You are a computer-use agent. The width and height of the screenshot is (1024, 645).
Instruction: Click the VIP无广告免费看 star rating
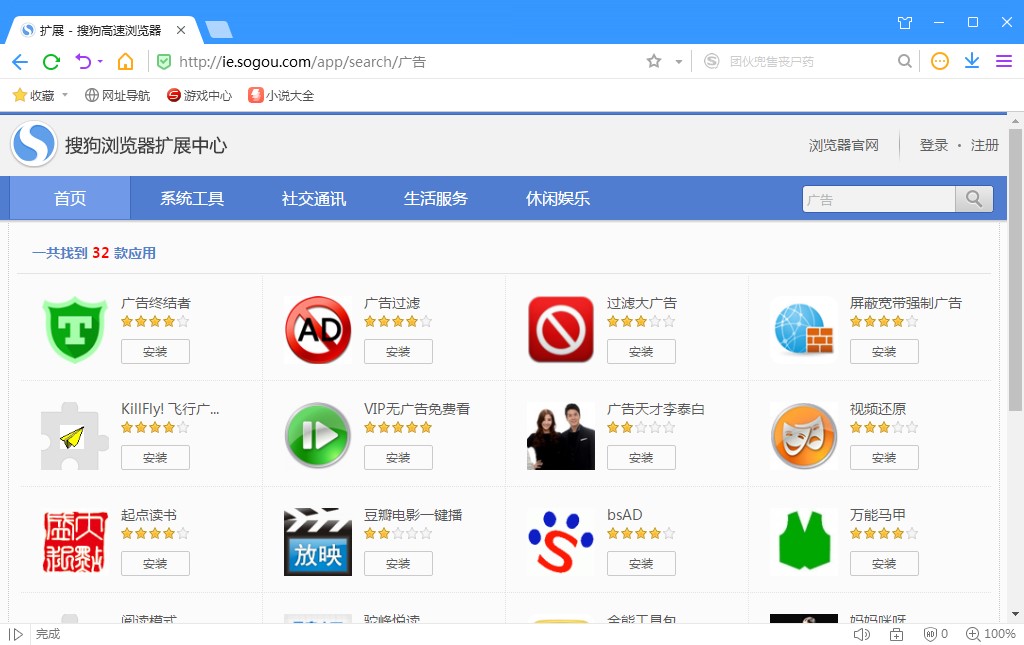pos(398,427)
